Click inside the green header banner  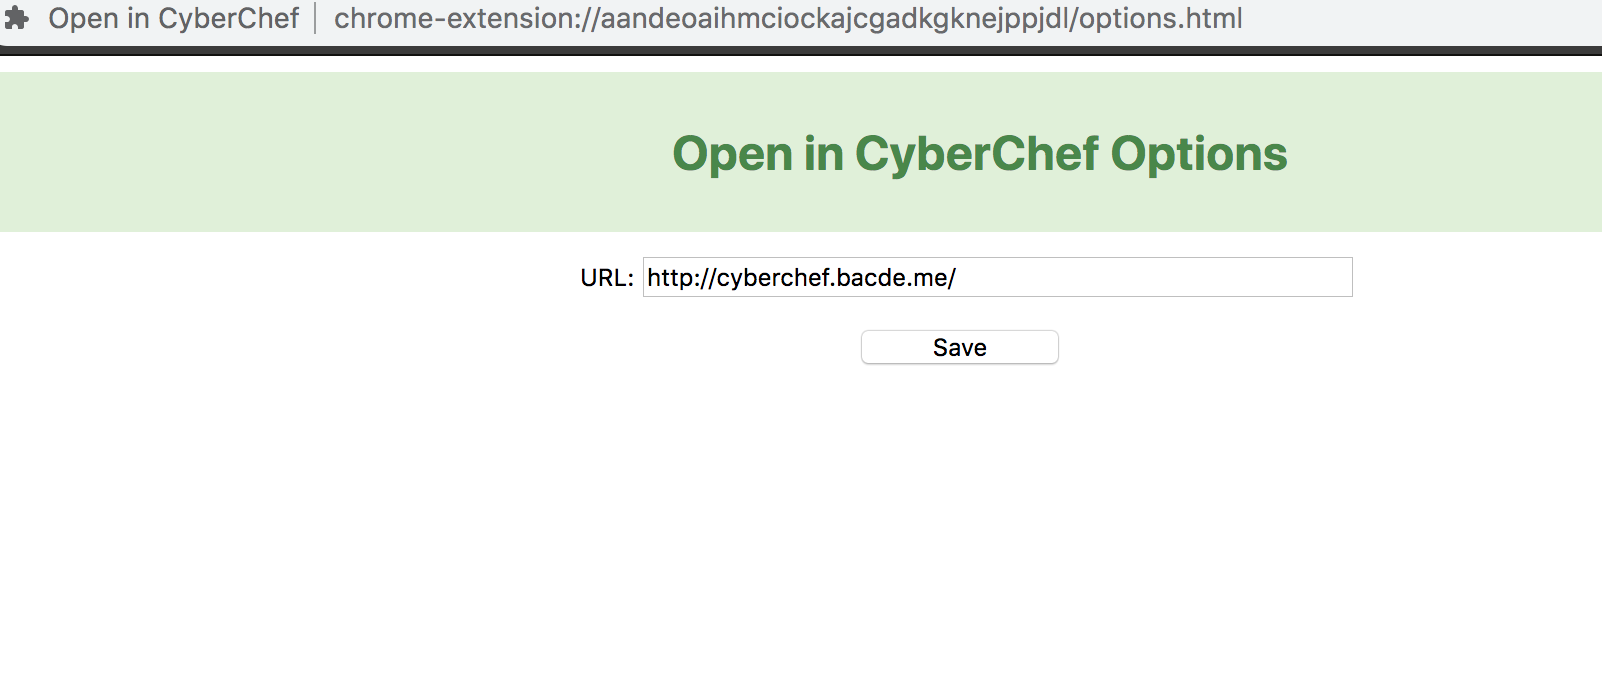coord(300,150)
